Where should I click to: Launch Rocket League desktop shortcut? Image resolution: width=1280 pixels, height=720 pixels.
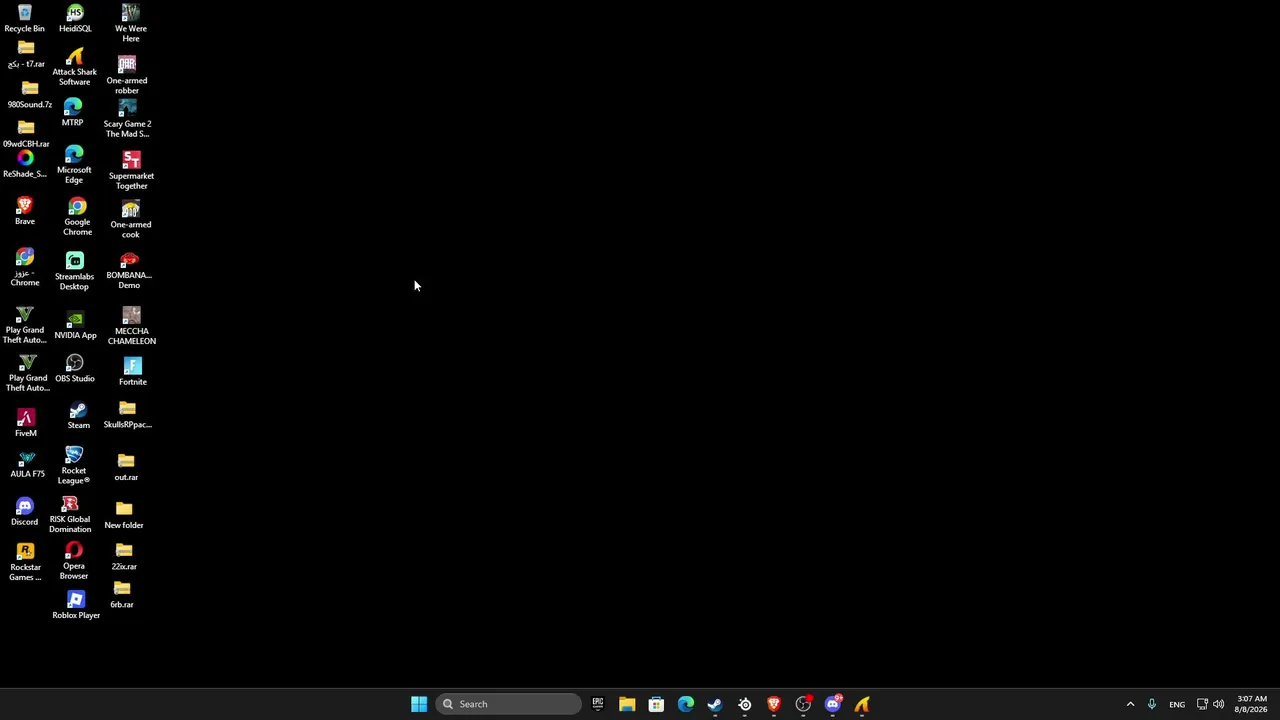click(x=73, y=466)
